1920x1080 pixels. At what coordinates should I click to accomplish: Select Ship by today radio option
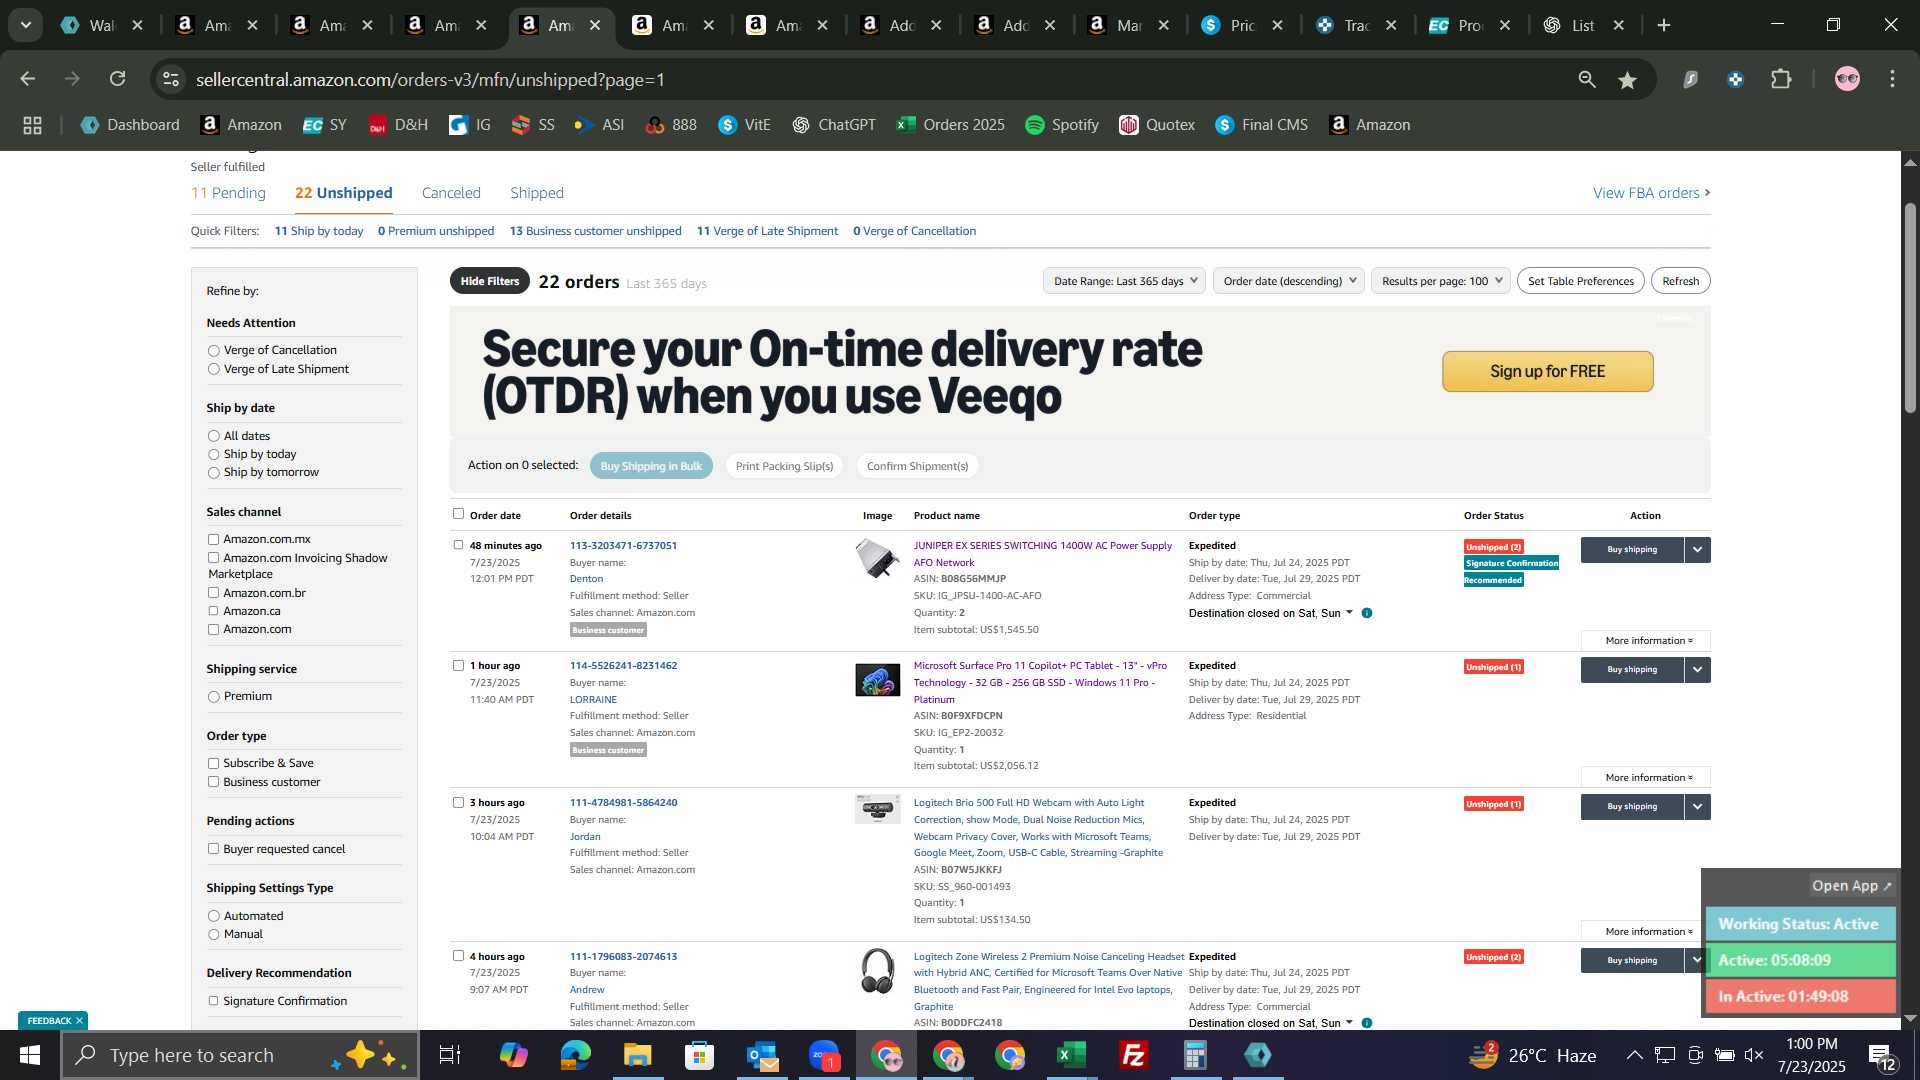point(214,455)
